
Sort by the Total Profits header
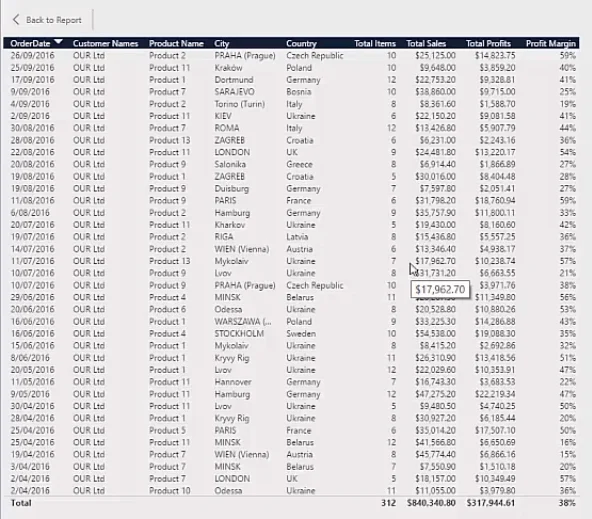click(488, 43)
